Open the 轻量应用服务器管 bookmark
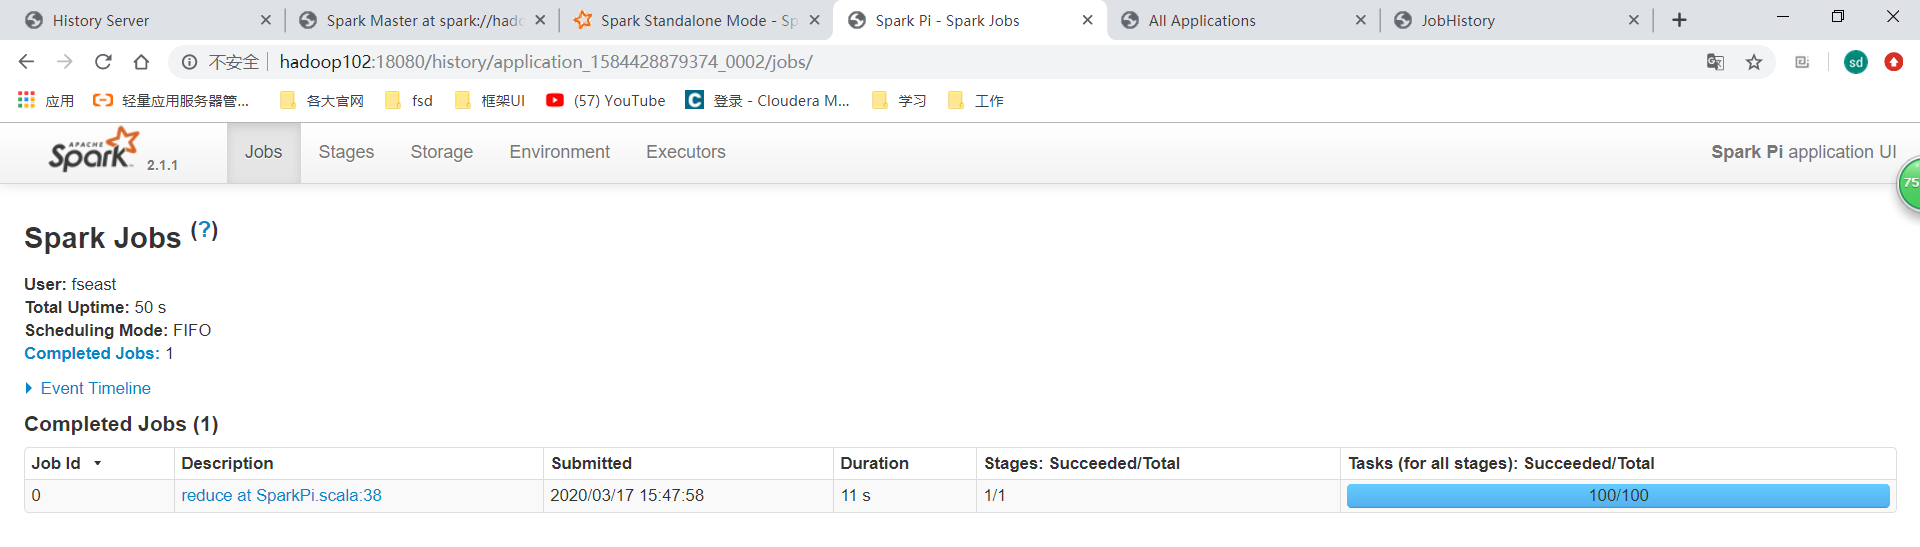1920x547 pixels. click(x=170, y=100)
